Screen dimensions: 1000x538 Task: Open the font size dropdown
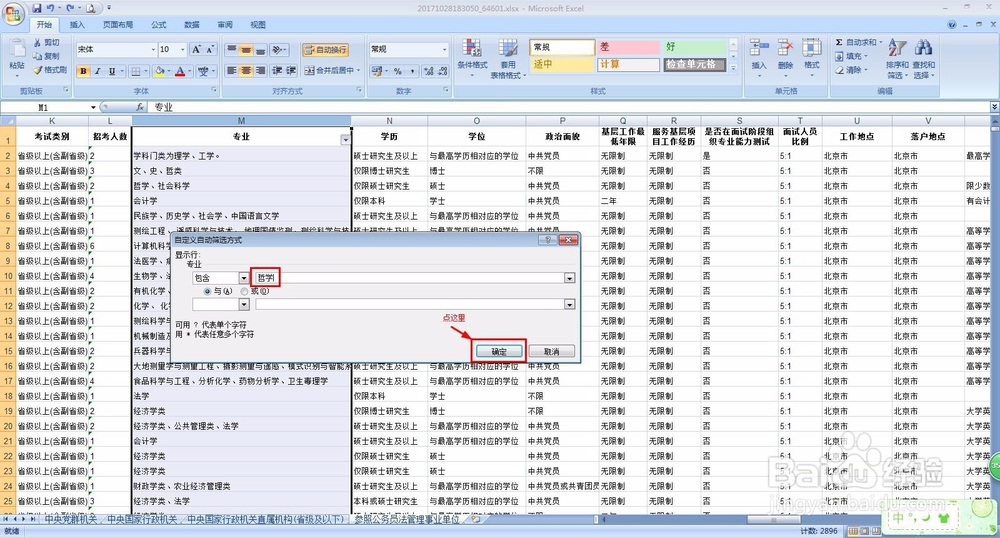pos(182,49)
